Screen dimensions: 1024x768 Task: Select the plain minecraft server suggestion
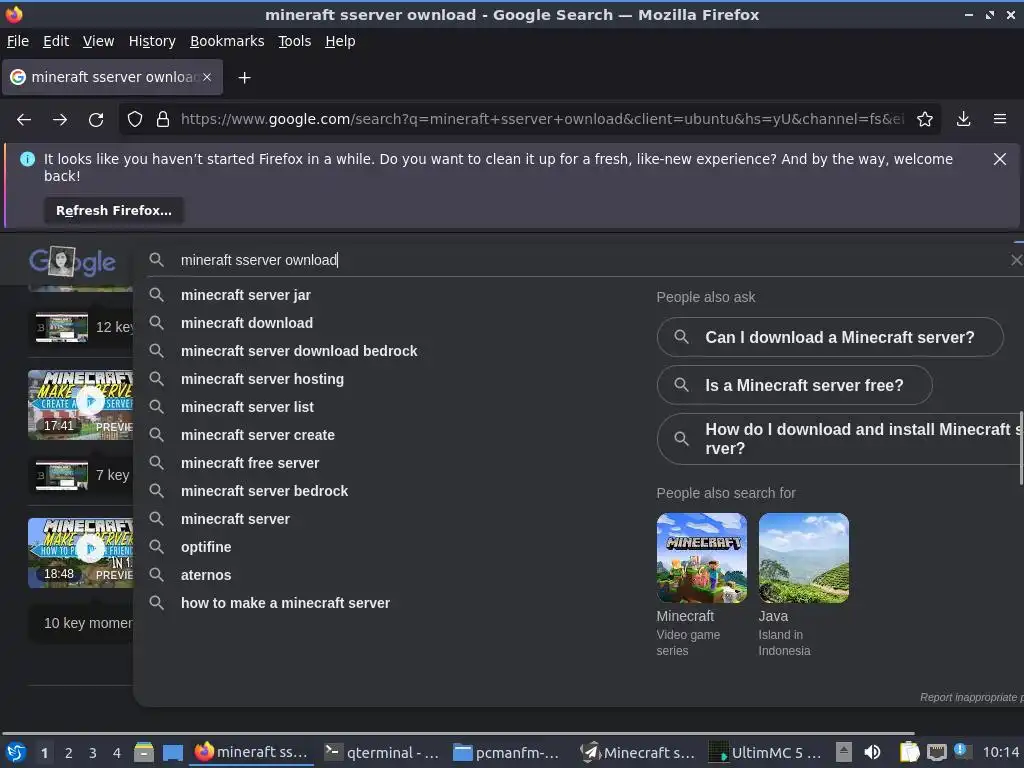(x=235, y=520)
